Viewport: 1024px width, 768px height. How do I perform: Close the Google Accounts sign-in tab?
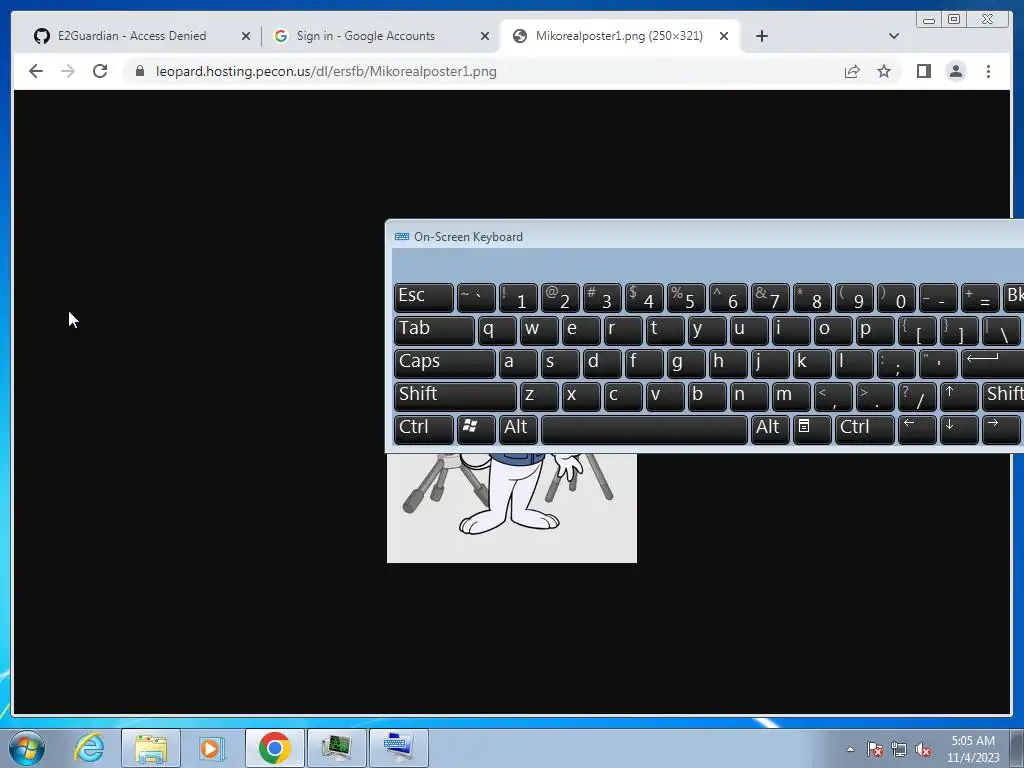485,36
